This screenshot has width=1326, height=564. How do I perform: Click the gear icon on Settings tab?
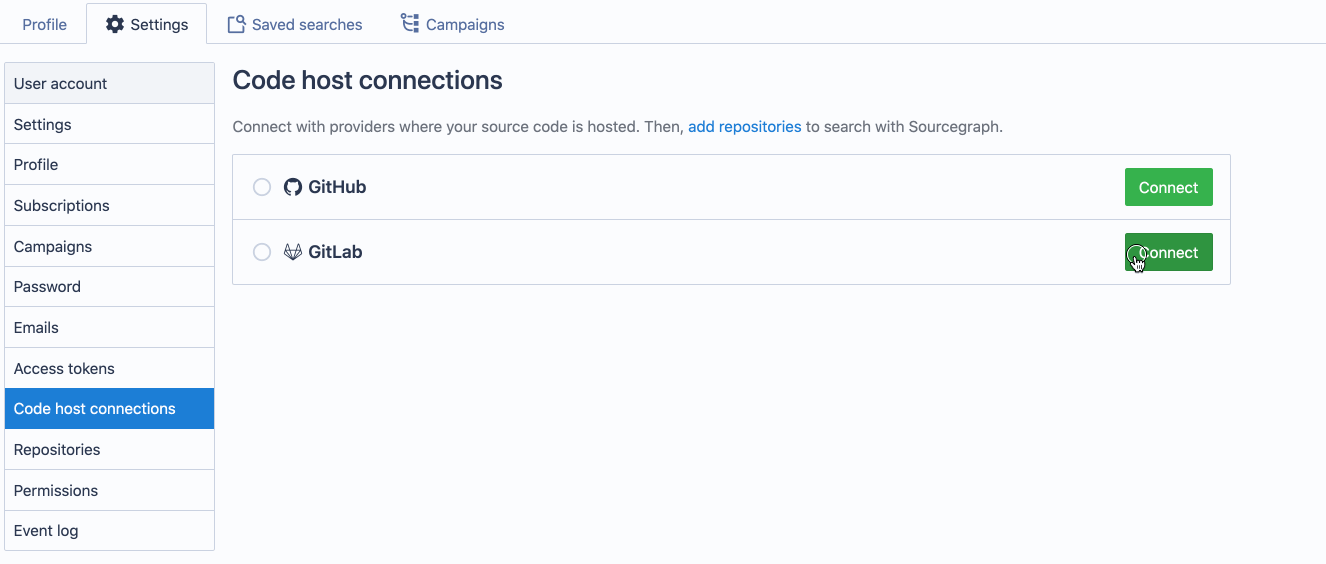coord(115,24)
